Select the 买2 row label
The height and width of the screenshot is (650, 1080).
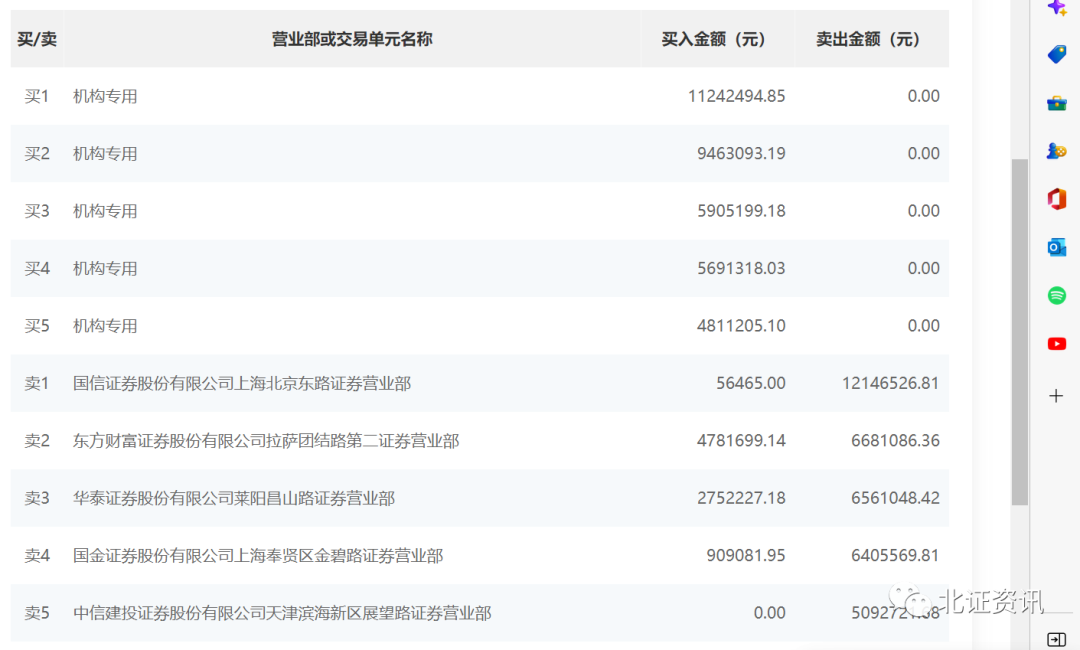click(37, 154)
